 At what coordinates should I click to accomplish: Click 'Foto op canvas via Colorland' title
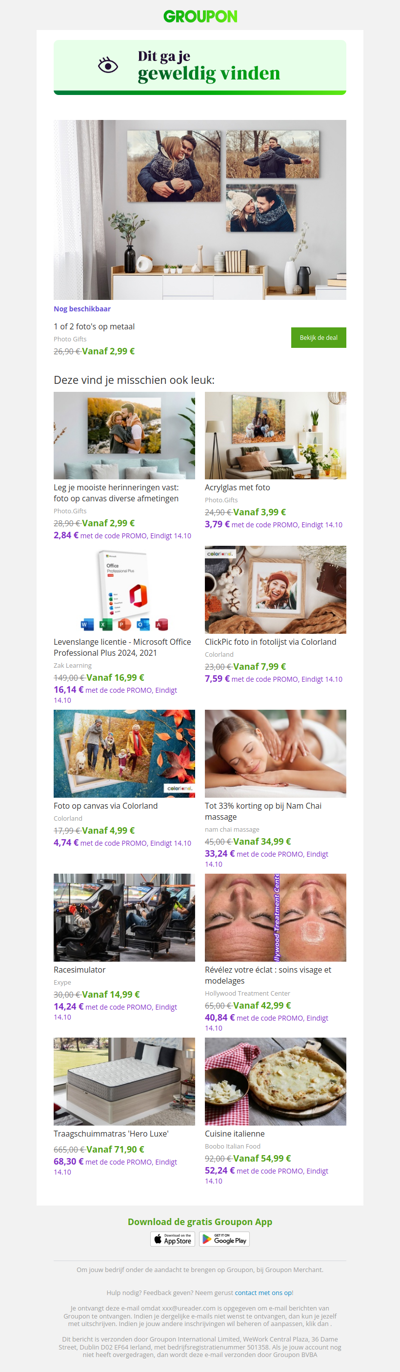(106, 806)
